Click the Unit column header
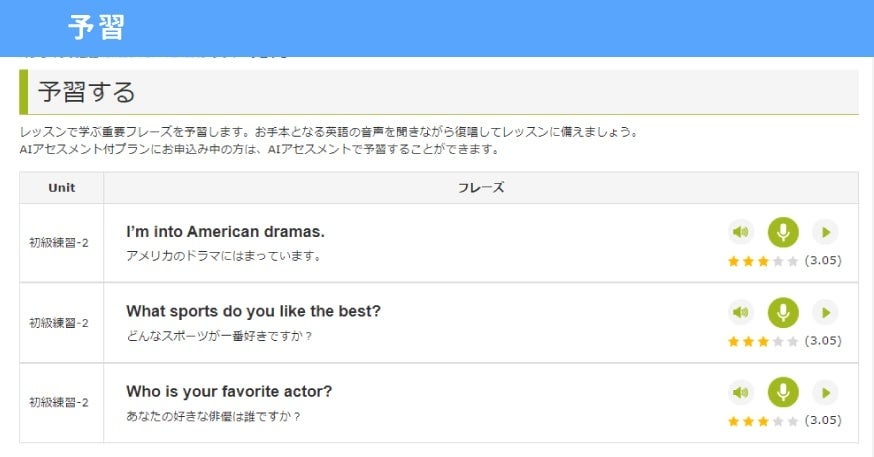The image size is (874, 457). (61, 188)
